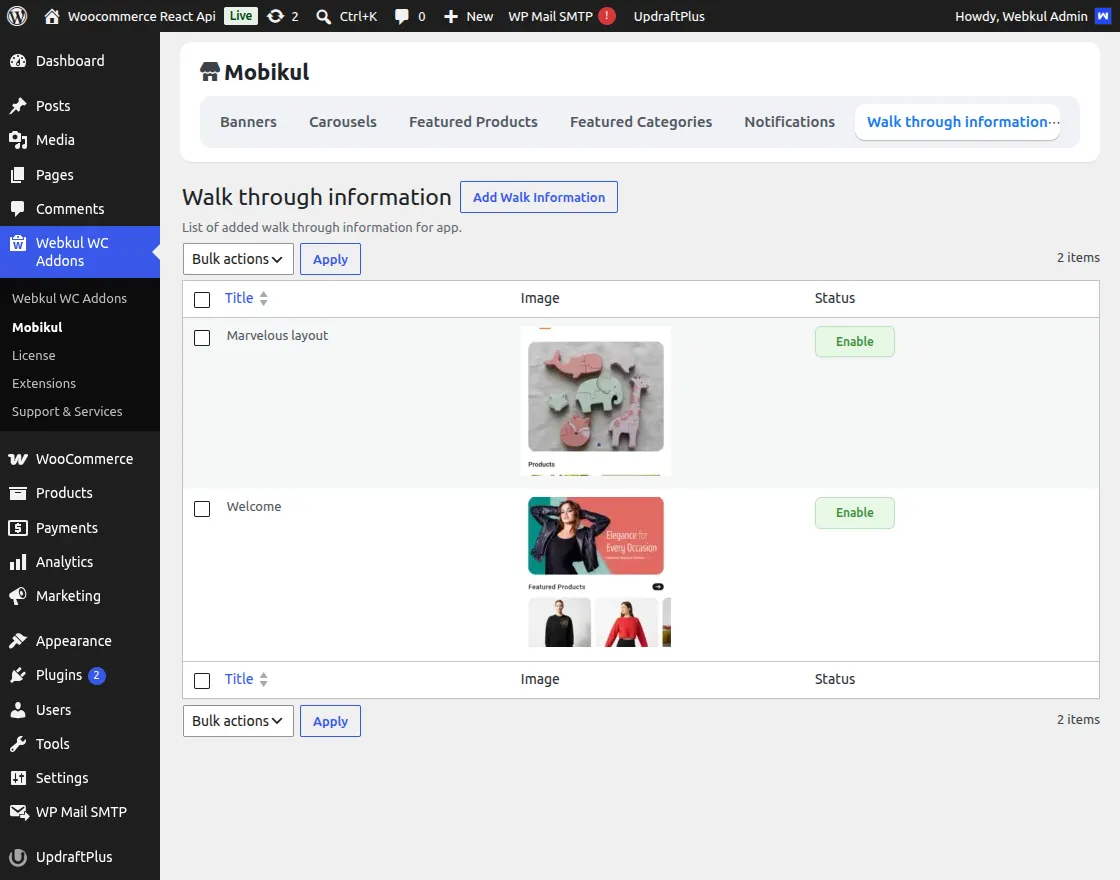Click the Marketing megaphone icon
The height and width of the screenshot is (880, 1120).
tap(18, 596)
